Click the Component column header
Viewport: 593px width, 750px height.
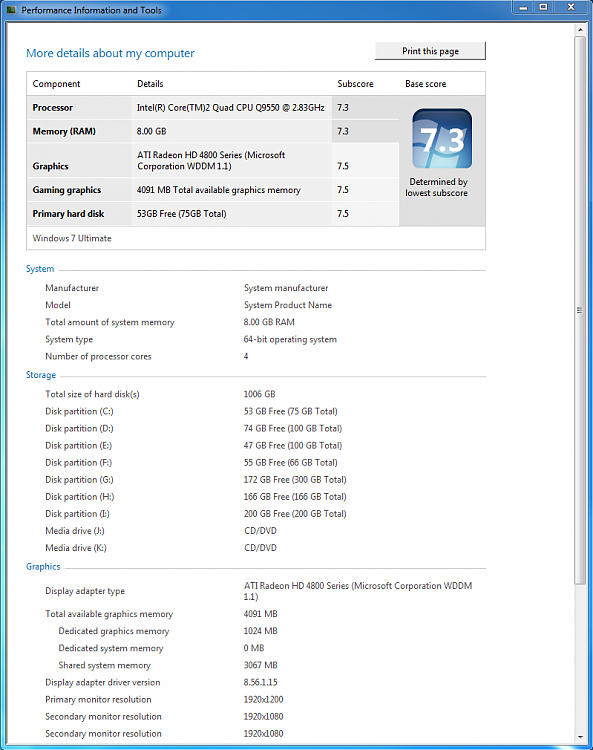pyautogui.click(x=56, y=84)
